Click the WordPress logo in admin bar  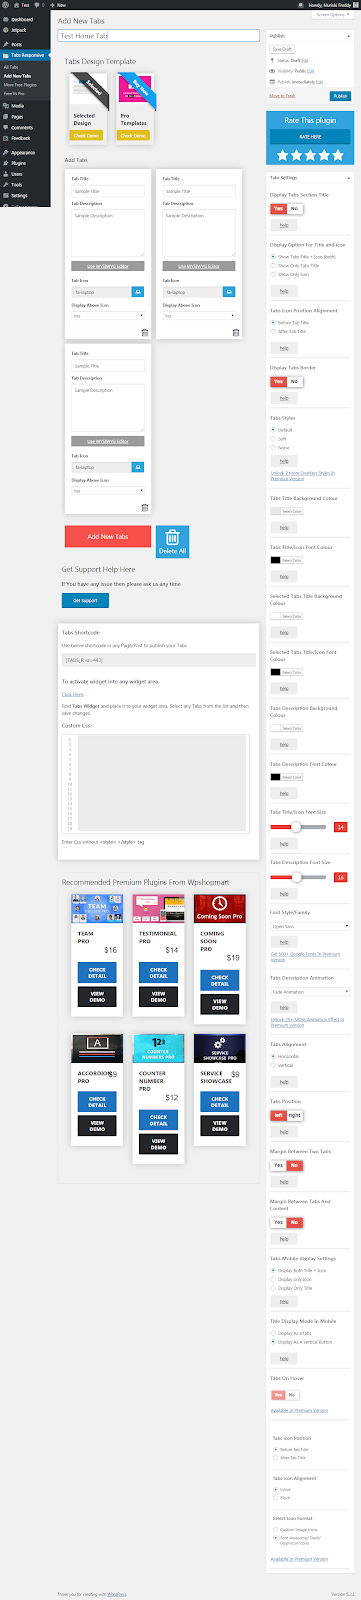tap(6, 4)
